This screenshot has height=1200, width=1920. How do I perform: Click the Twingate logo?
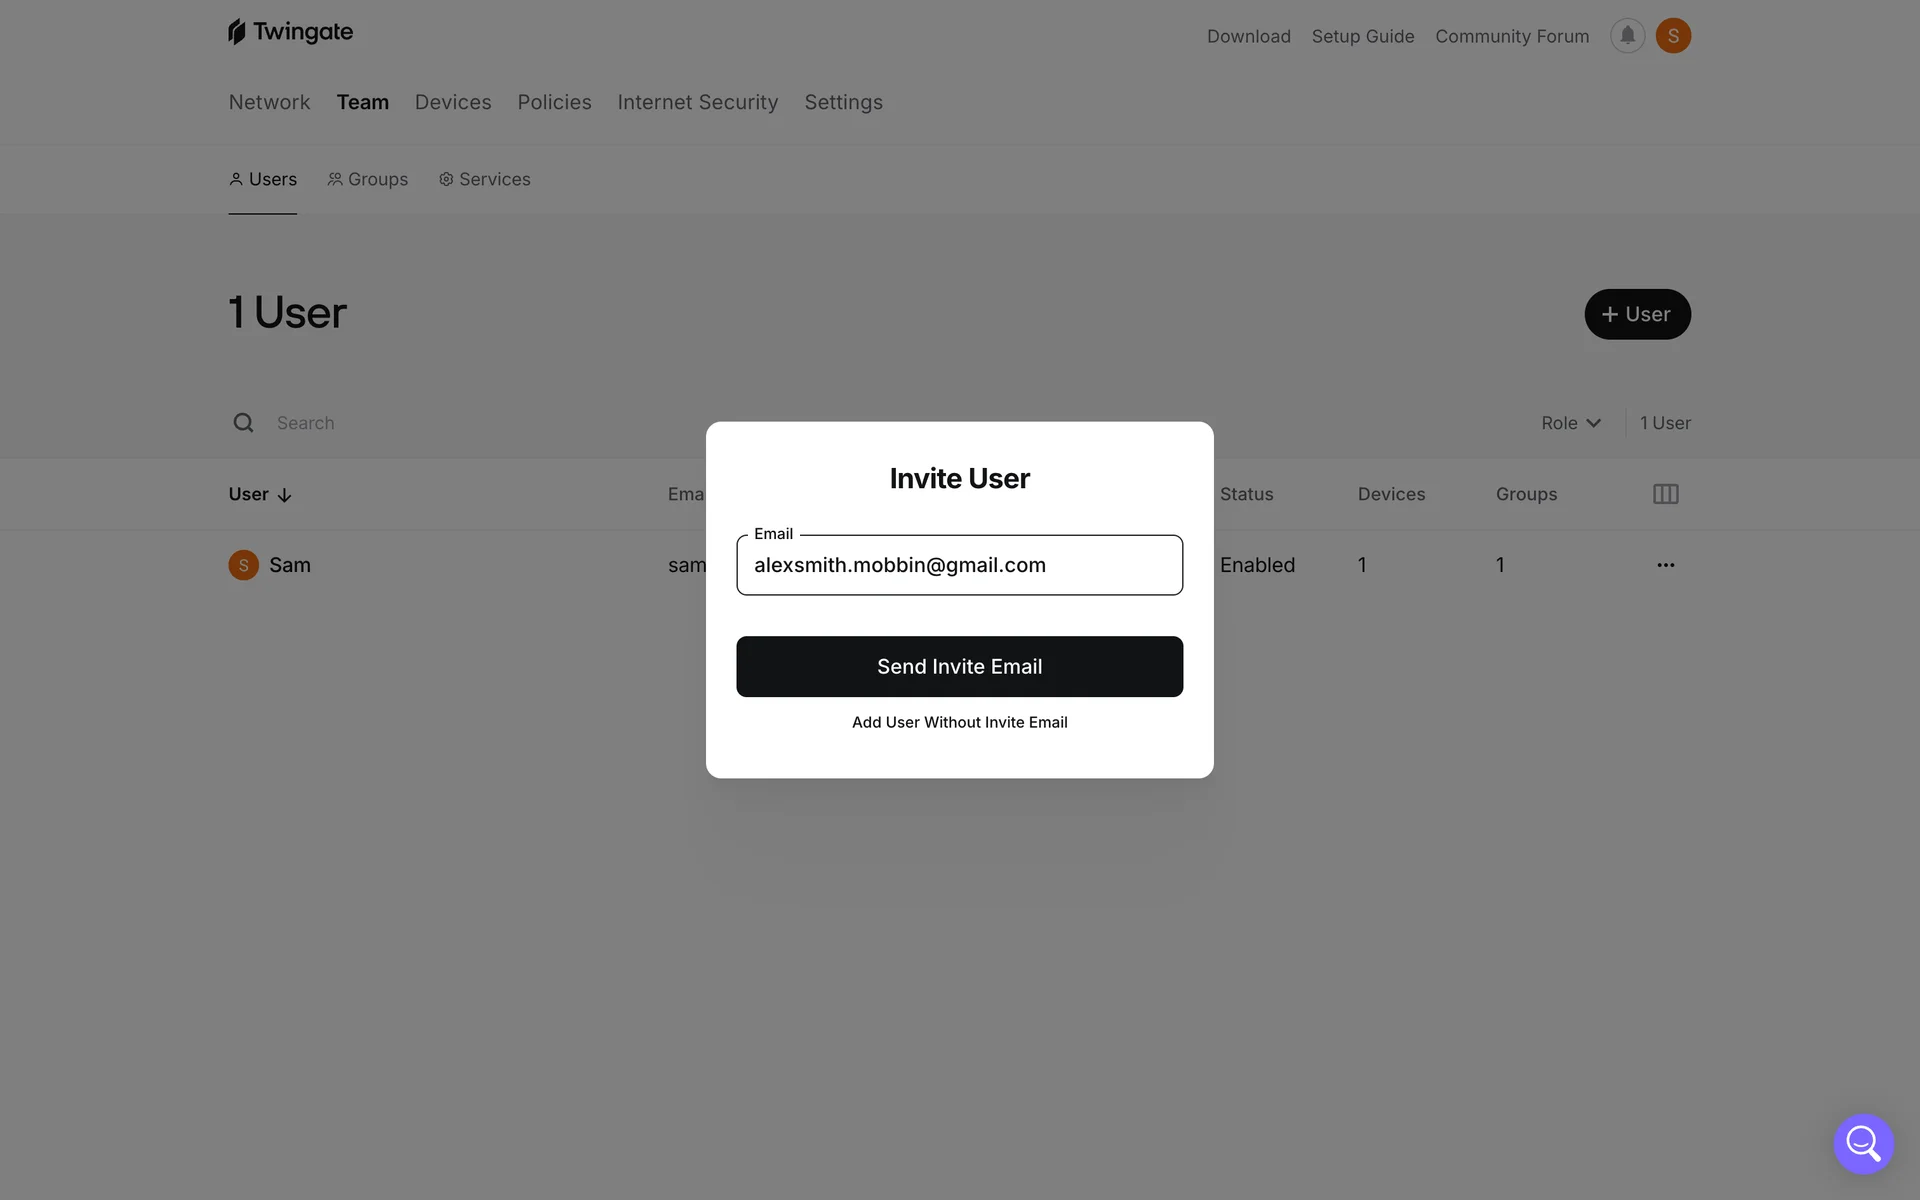click(290, 32)
